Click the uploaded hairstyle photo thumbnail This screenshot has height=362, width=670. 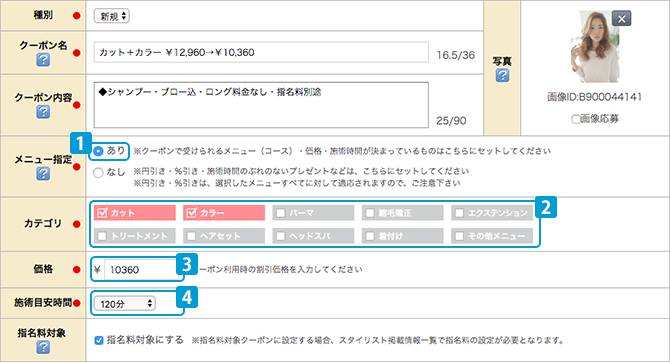click(x=595, y=47)
